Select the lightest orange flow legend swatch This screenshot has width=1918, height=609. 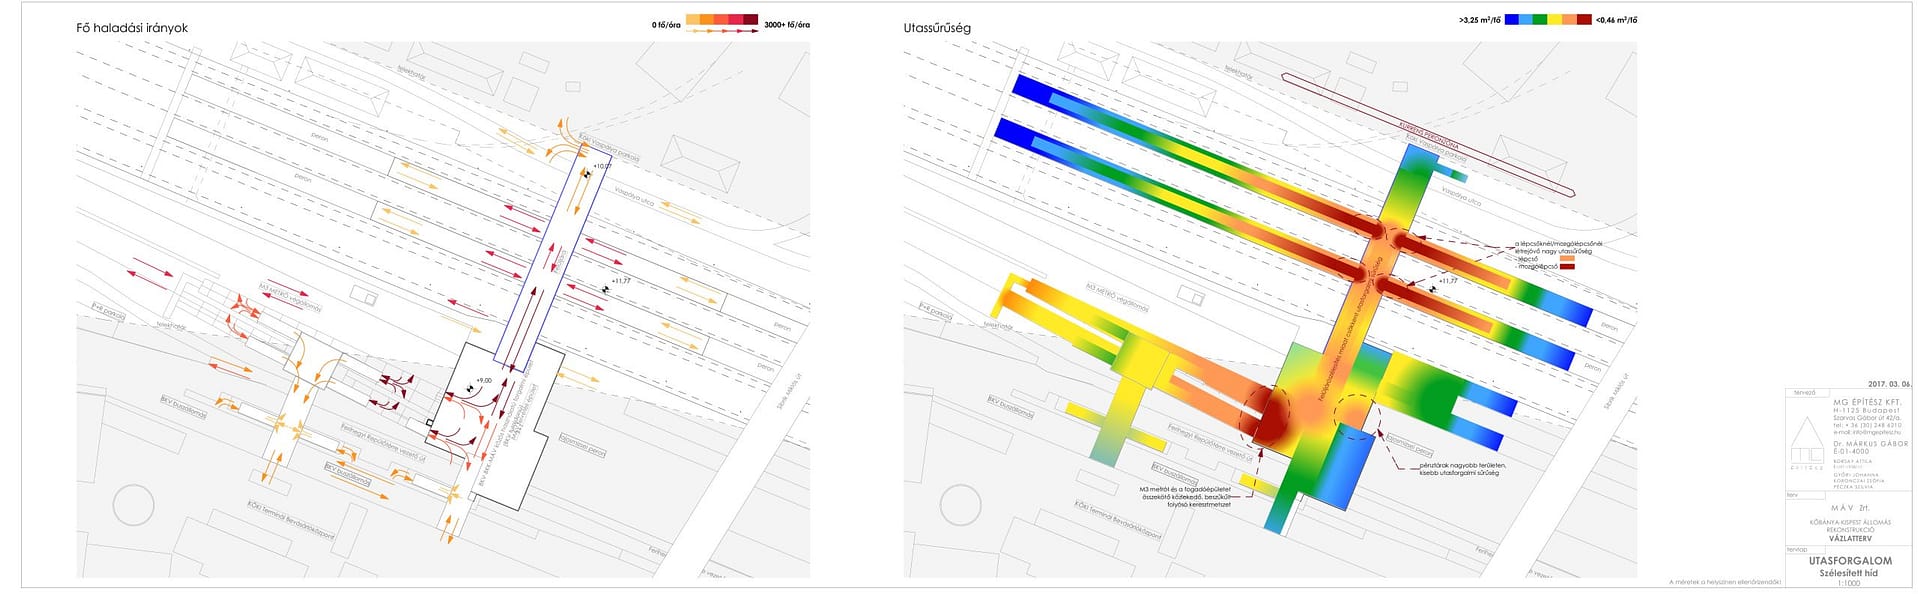pos(693,20)
